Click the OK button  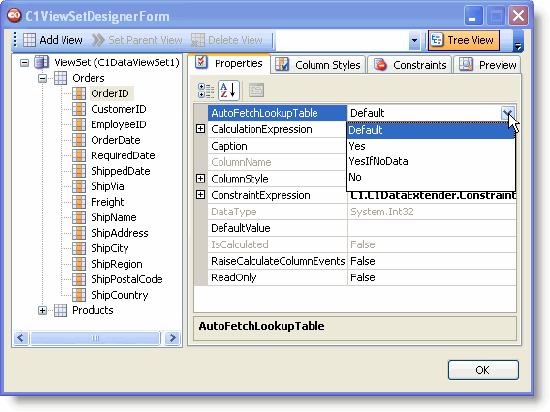(483, 370)
